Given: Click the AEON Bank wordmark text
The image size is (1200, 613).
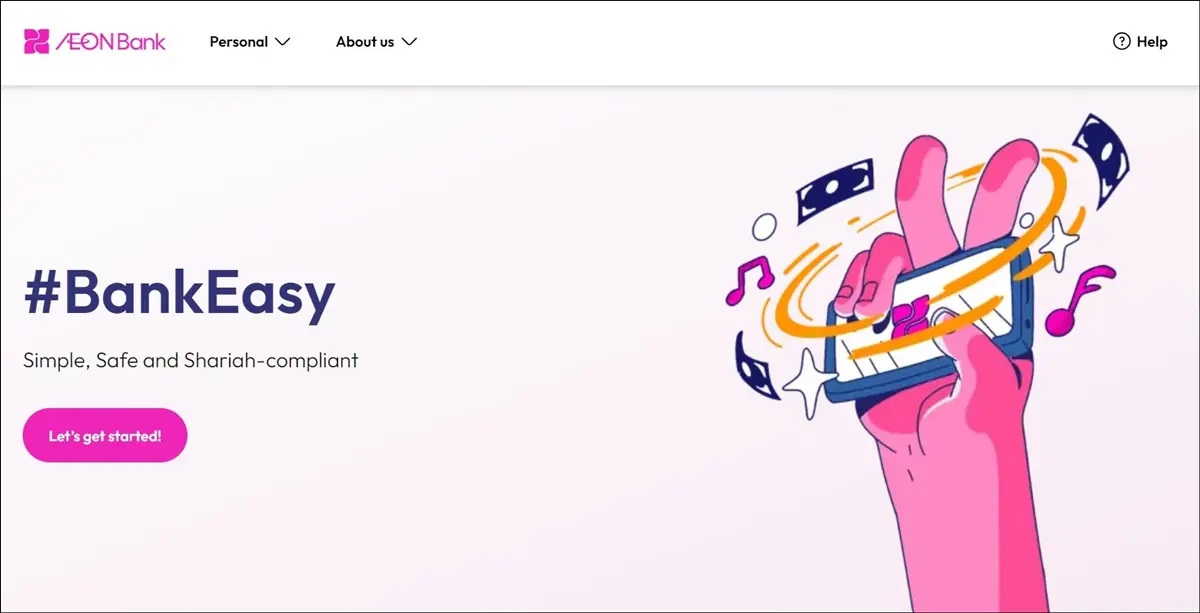Looking at the screenshot, I should tap(111, 42).
